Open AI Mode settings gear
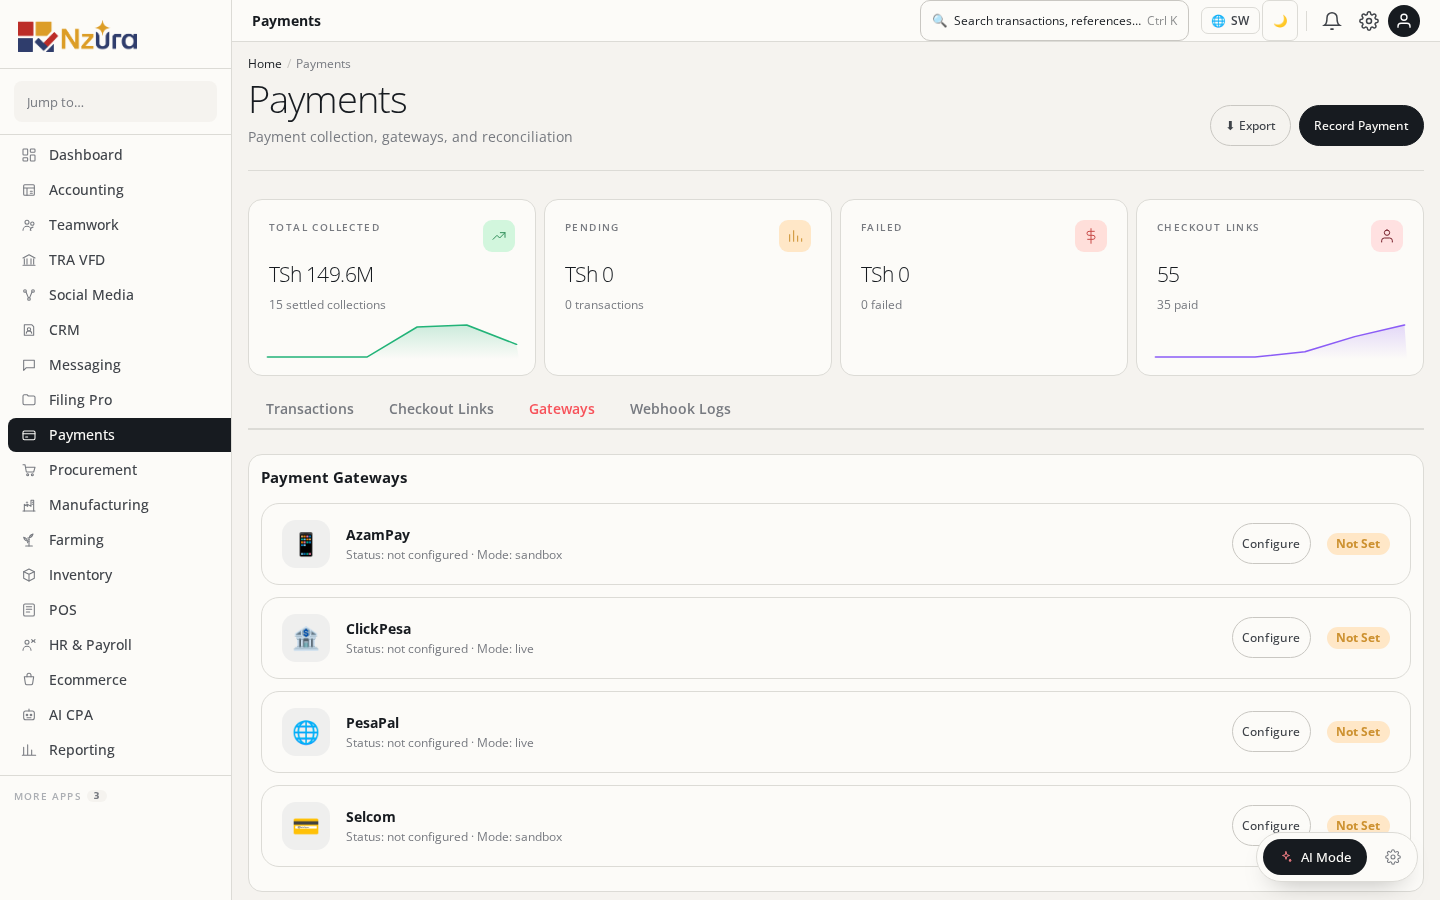Image resolution: width=1440 pixels, height=900 pixels. (1393, 857)
